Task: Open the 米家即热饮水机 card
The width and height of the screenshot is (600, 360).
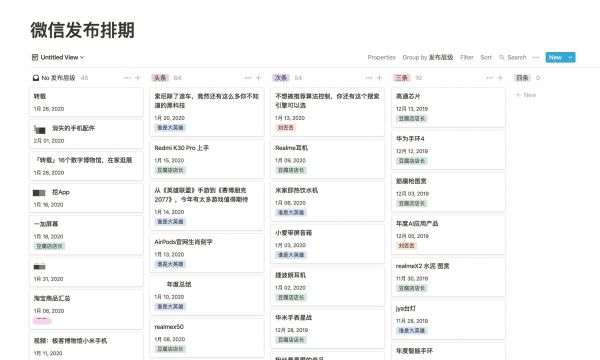Action: (328, 201)
